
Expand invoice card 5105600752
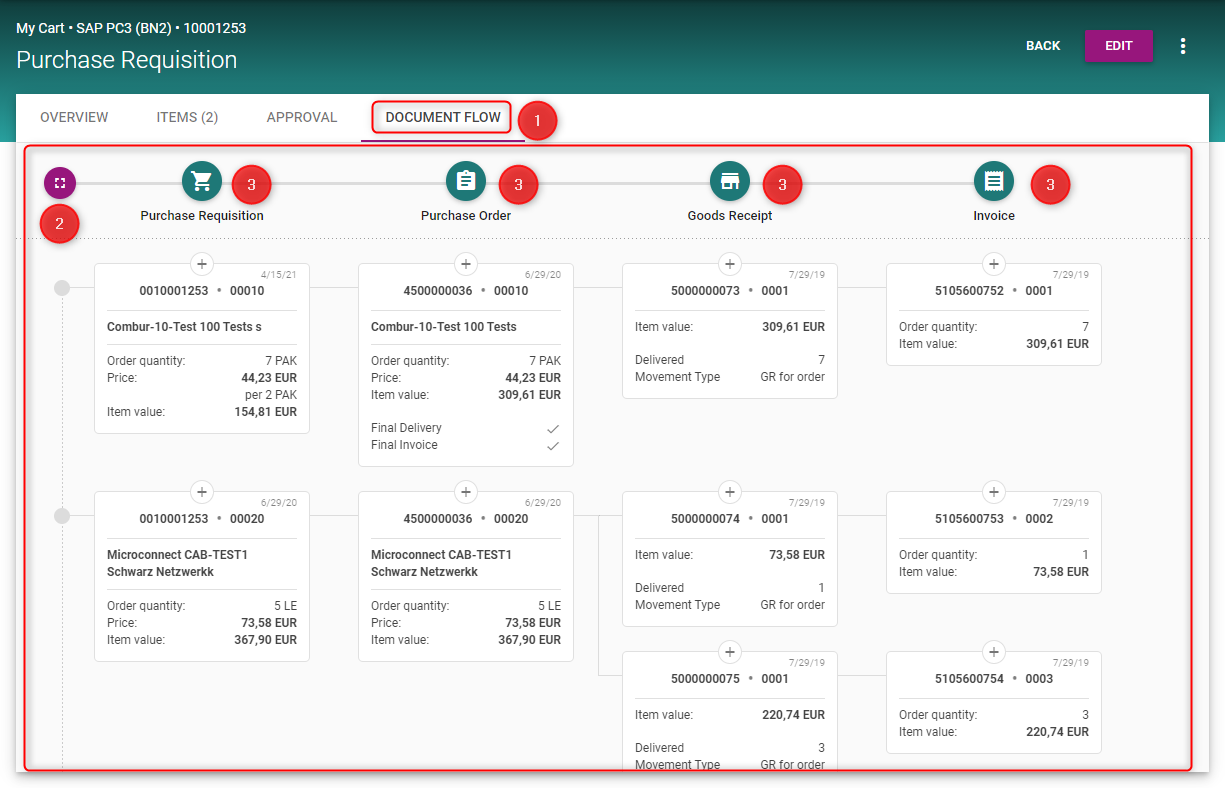[x=994, y=264]
